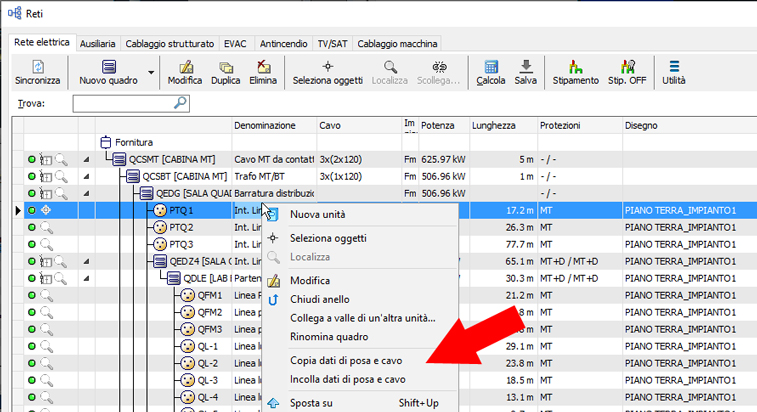Image resolution: width=757 pixels, height=412 pixels.
Task: Select the Fornitura tree node
Action: 126,142
